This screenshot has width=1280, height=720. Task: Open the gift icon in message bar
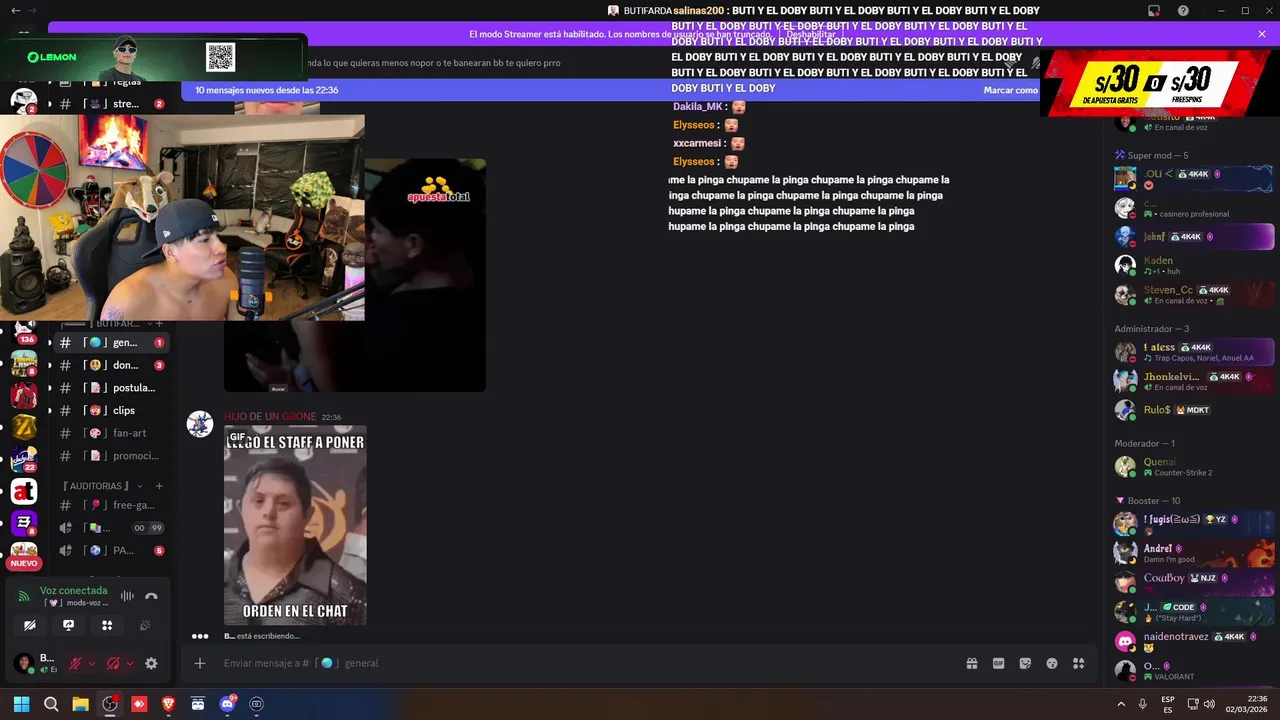(x=971, y=663)
